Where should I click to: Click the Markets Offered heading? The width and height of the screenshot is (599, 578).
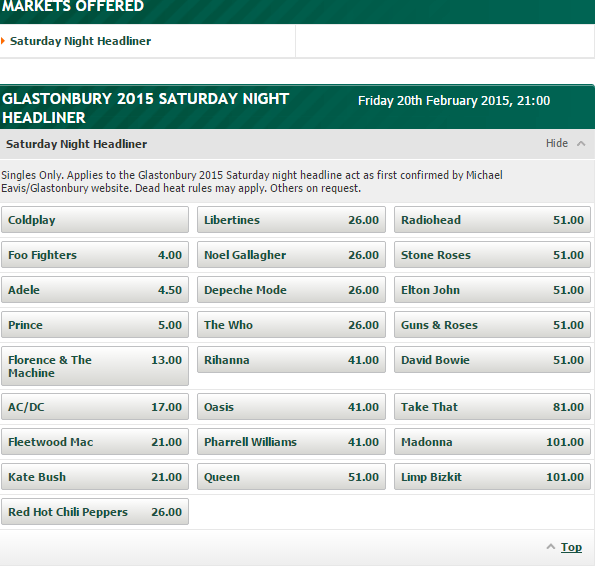tap(73, 6)
